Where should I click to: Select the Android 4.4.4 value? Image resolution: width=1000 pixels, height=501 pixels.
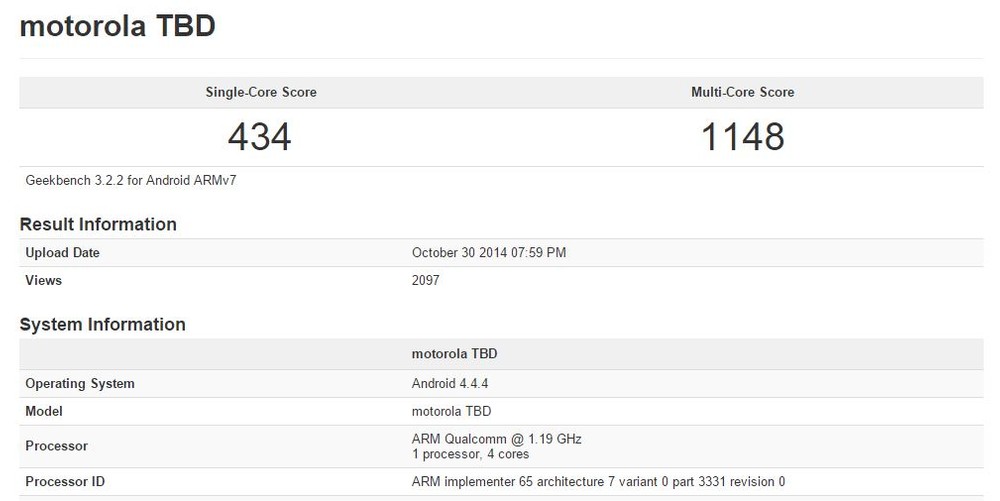click(450, 384)
